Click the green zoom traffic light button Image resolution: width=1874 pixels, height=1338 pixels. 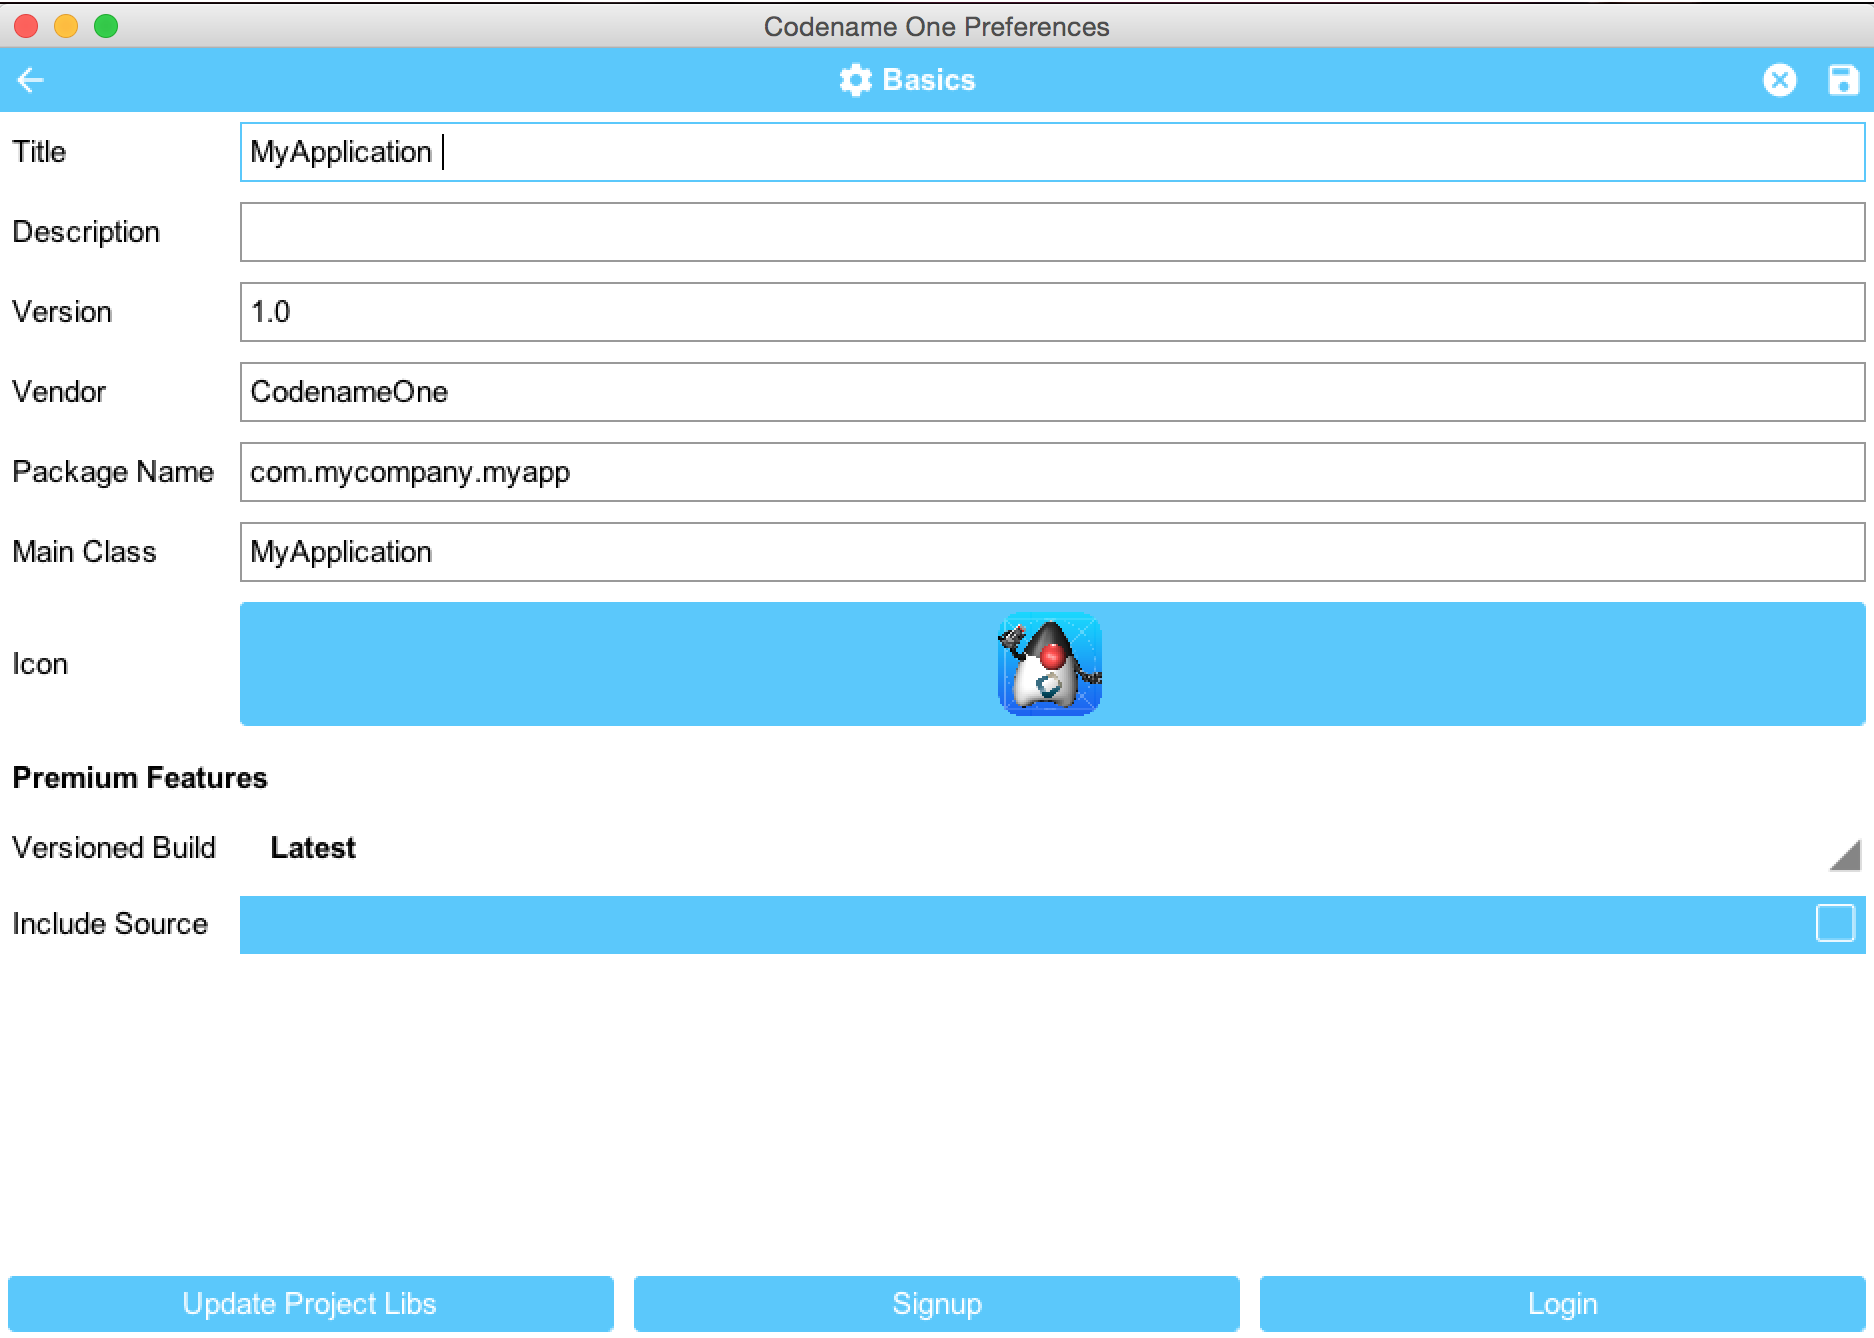105,27
